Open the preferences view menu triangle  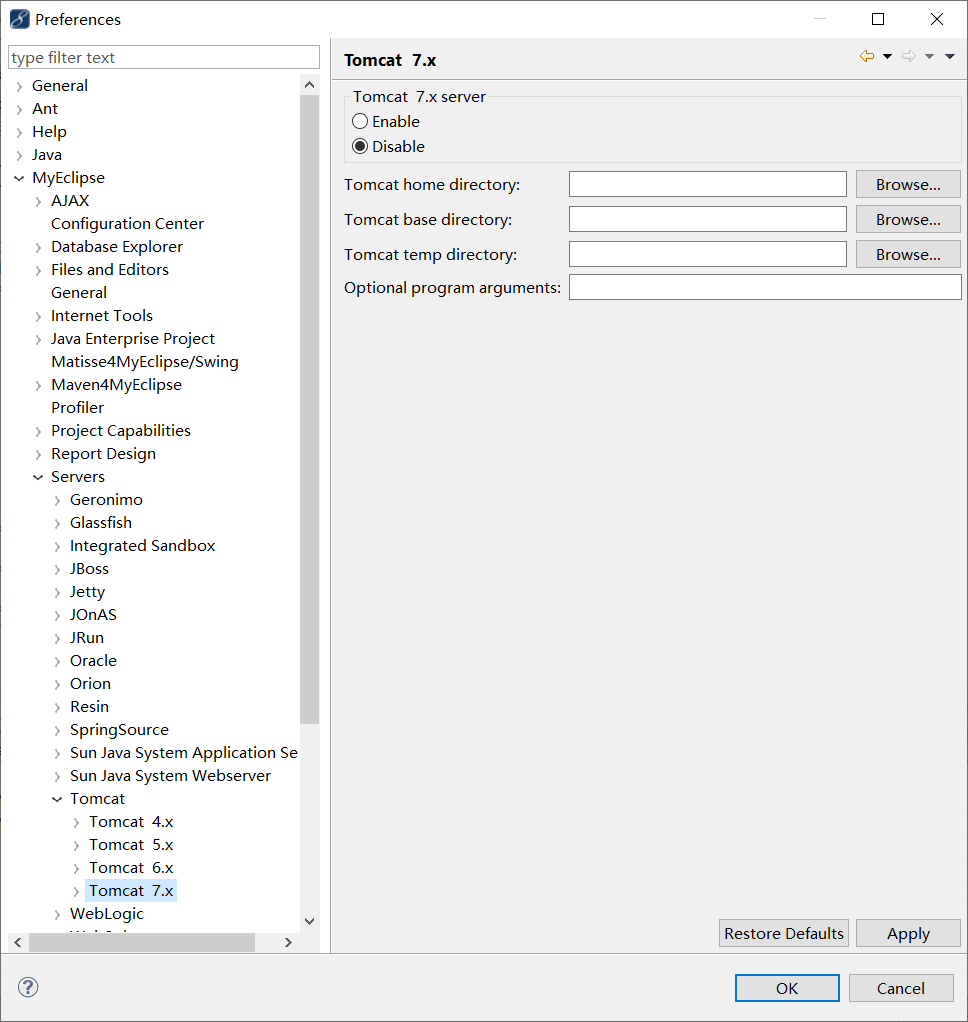[x=950, y=57]
